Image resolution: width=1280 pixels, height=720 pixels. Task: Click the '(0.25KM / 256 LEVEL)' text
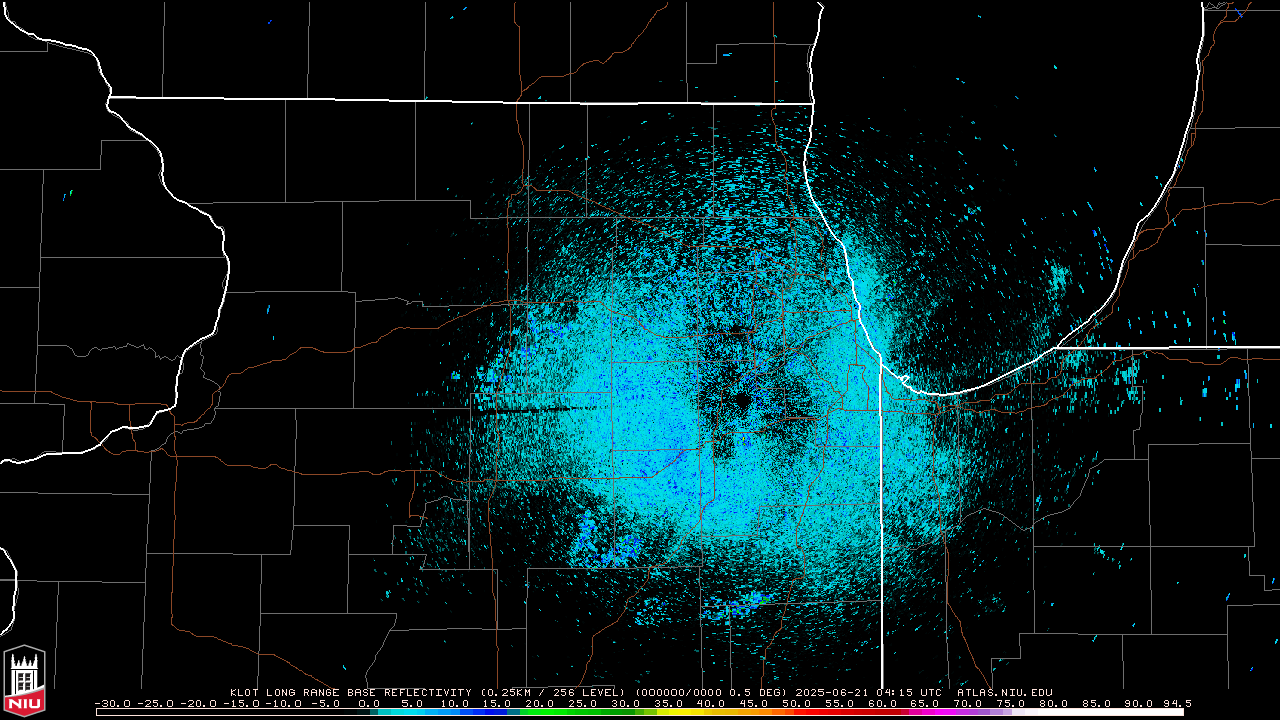(552, 692)
